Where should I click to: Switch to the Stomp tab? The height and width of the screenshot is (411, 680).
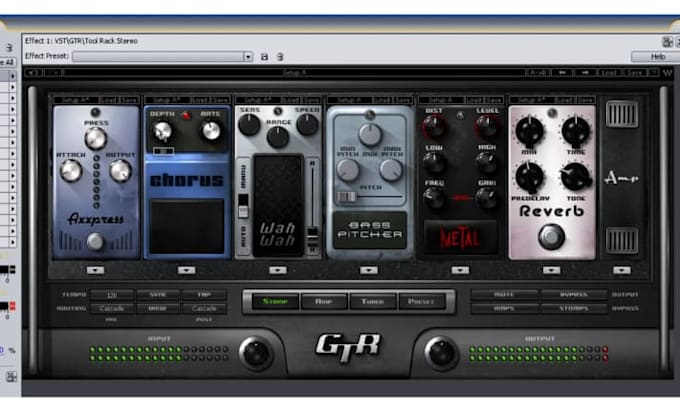point(275,301)
